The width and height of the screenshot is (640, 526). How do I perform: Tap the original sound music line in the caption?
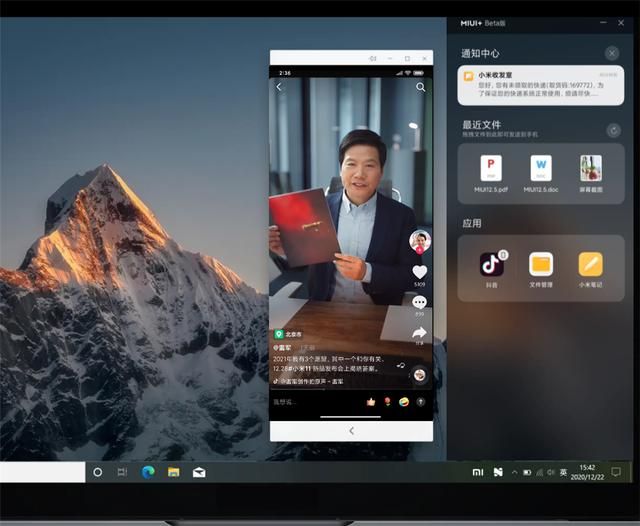(309, 381)
